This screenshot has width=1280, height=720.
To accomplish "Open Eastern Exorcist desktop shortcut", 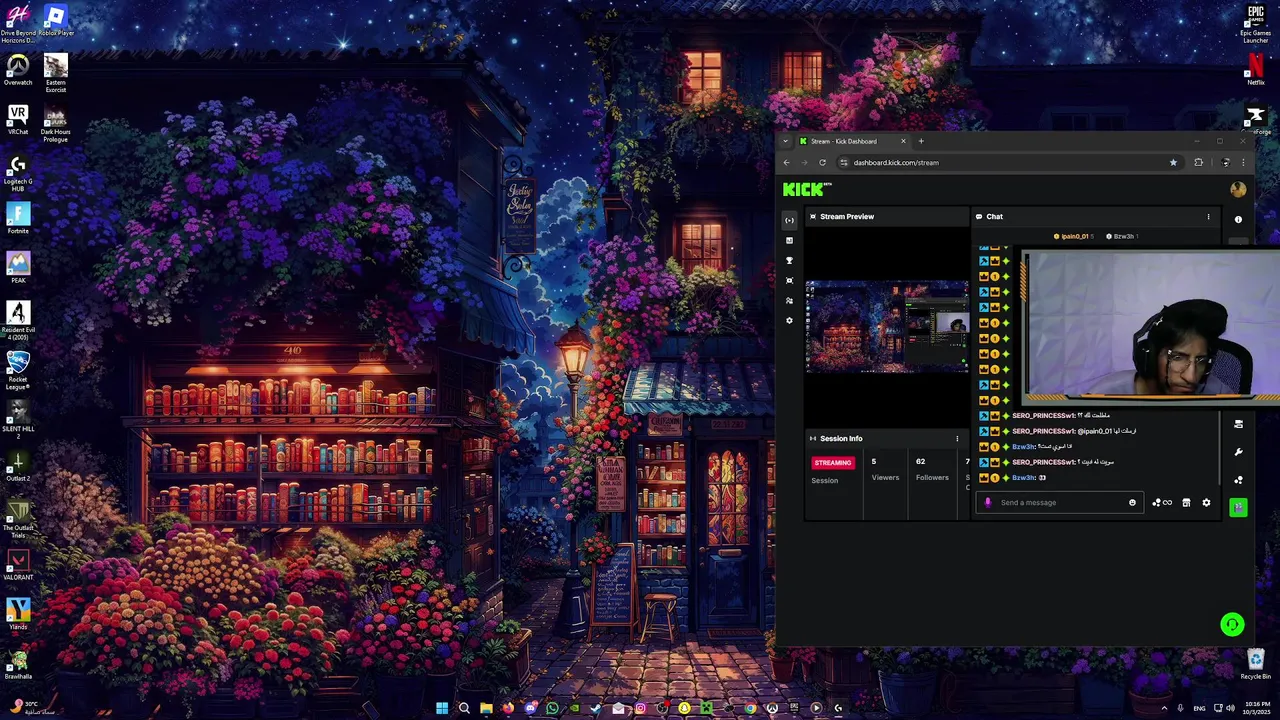I will tap(56, 73).
